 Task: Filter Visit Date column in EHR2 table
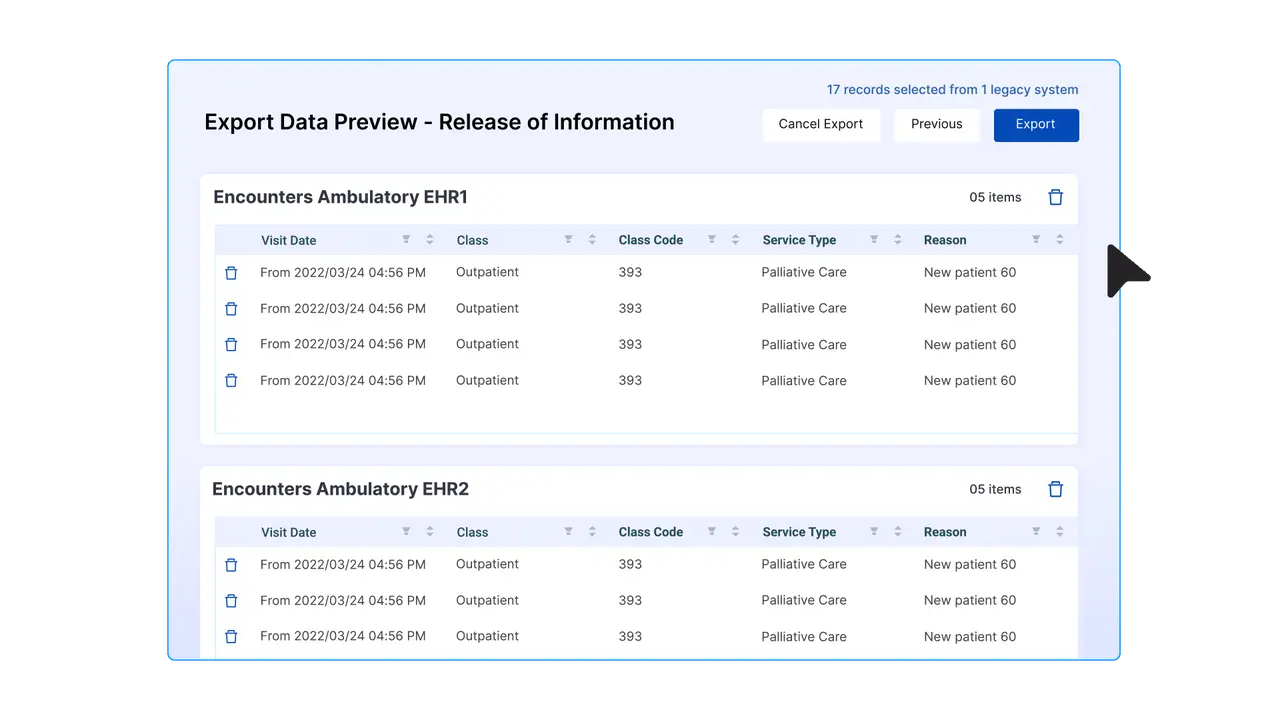tap(406, 532)
